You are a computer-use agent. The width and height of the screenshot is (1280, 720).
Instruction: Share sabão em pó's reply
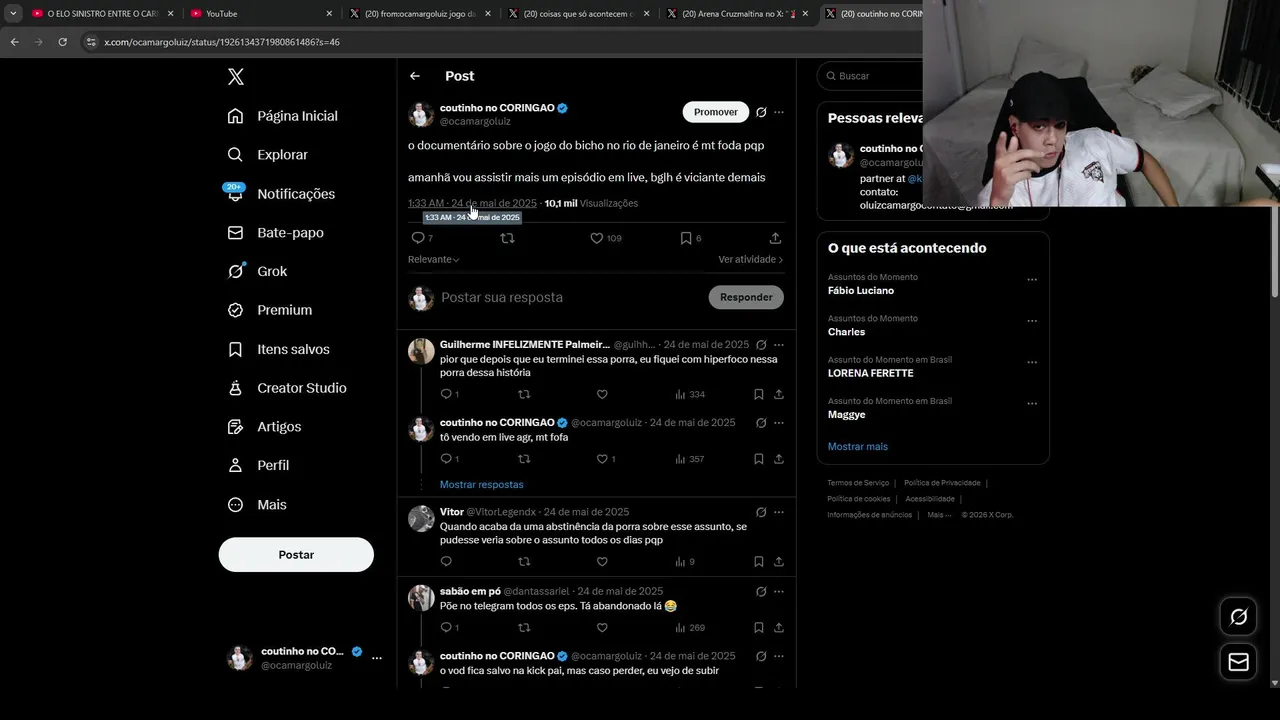click(x=779, y=628)
